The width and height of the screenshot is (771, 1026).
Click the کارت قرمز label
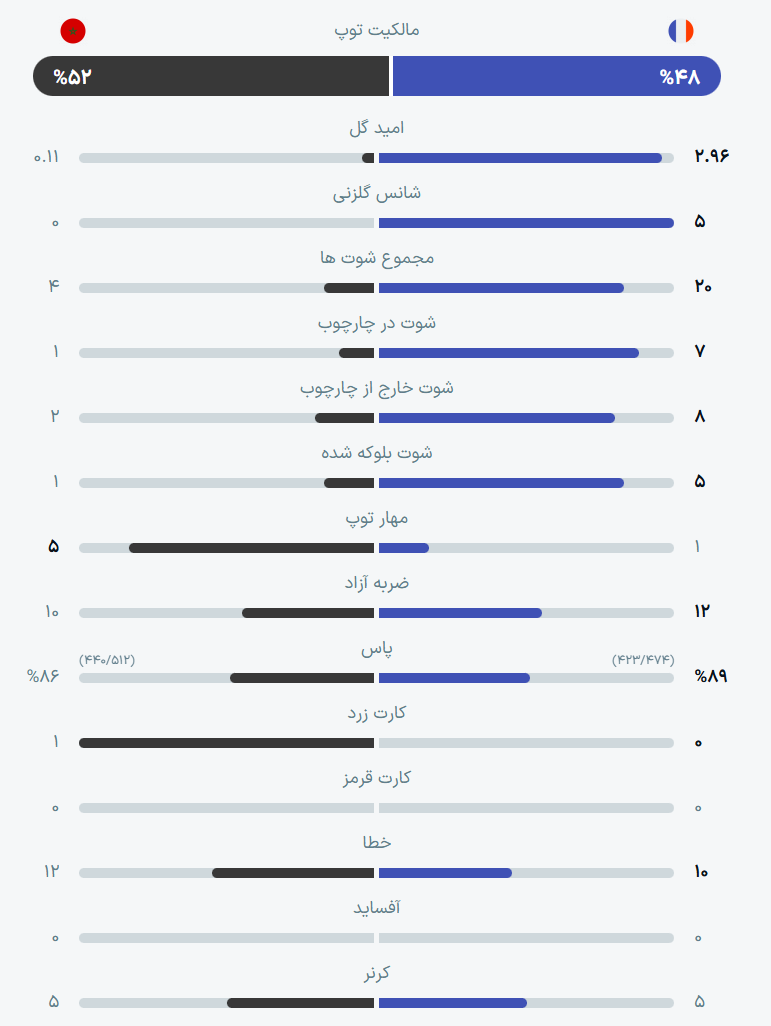(x=377, y=777)
